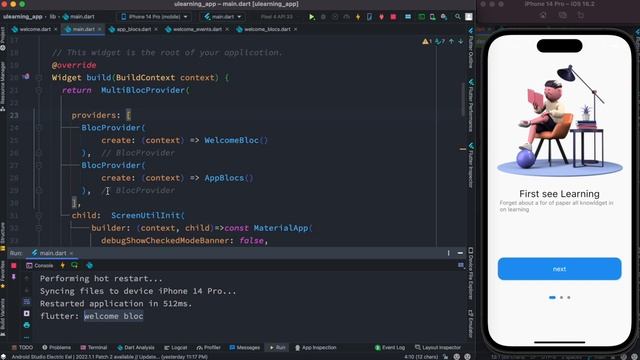This screenshot has height=360, width=640.
Task: Click the soft-wrap icon in the Run console sidebar
Action: click(x=27, y=302)
